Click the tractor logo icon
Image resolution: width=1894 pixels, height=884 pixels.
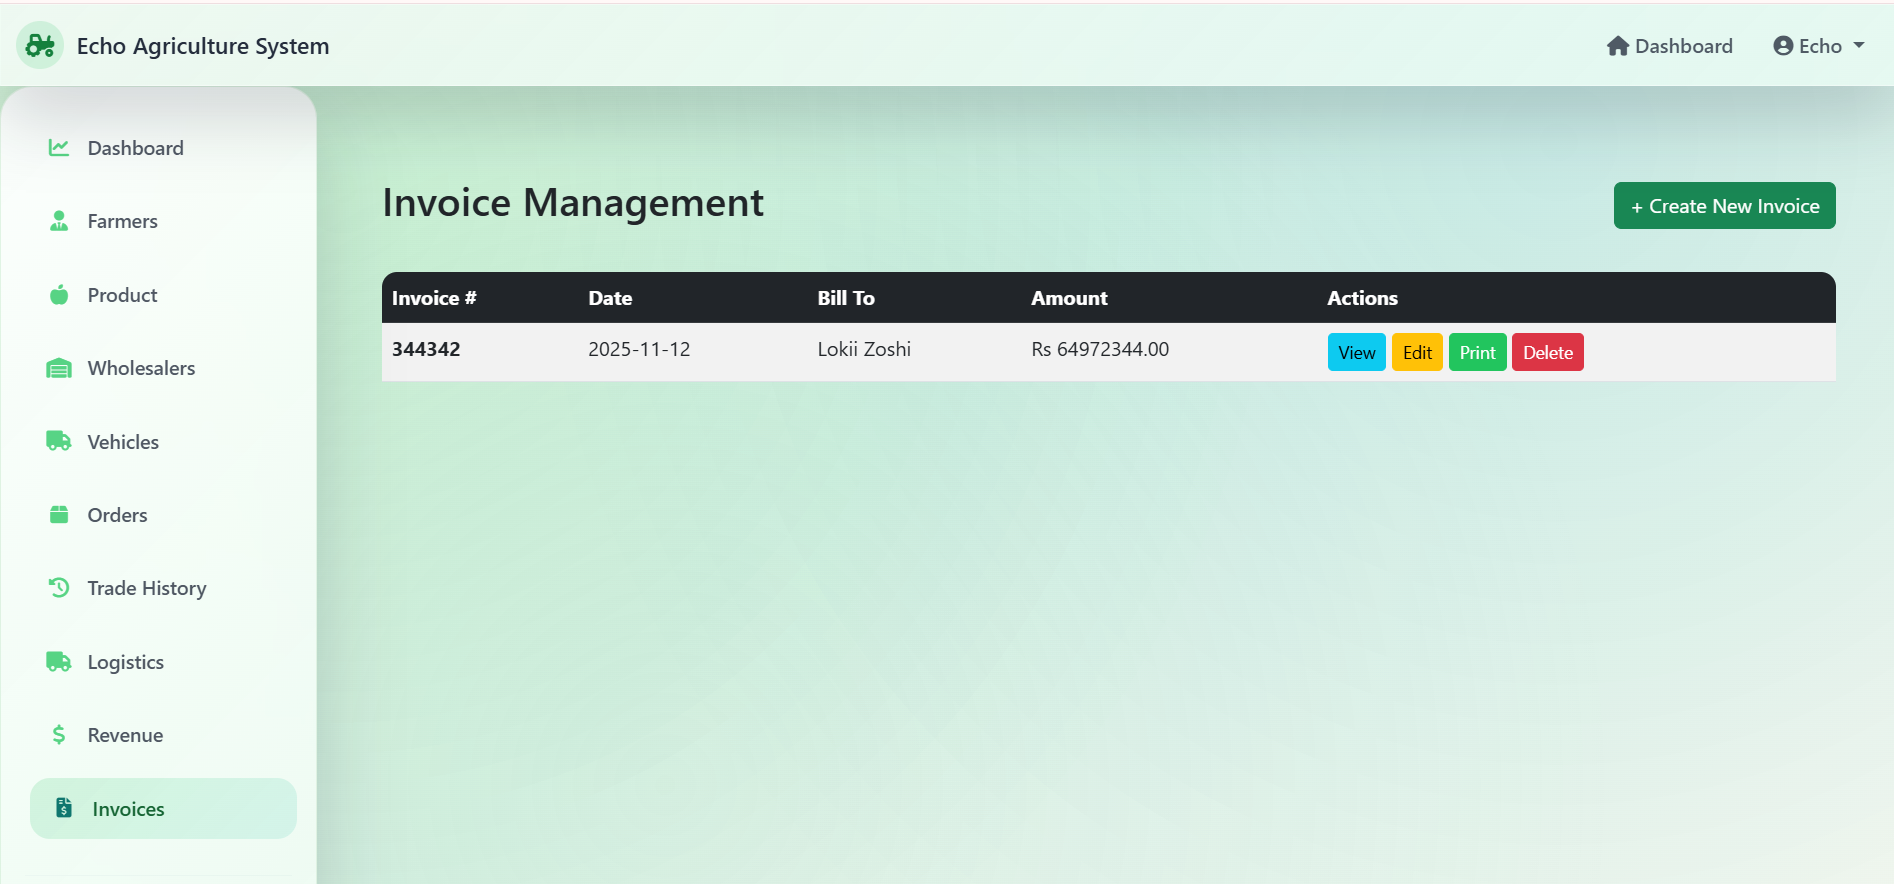coord(40,46)
